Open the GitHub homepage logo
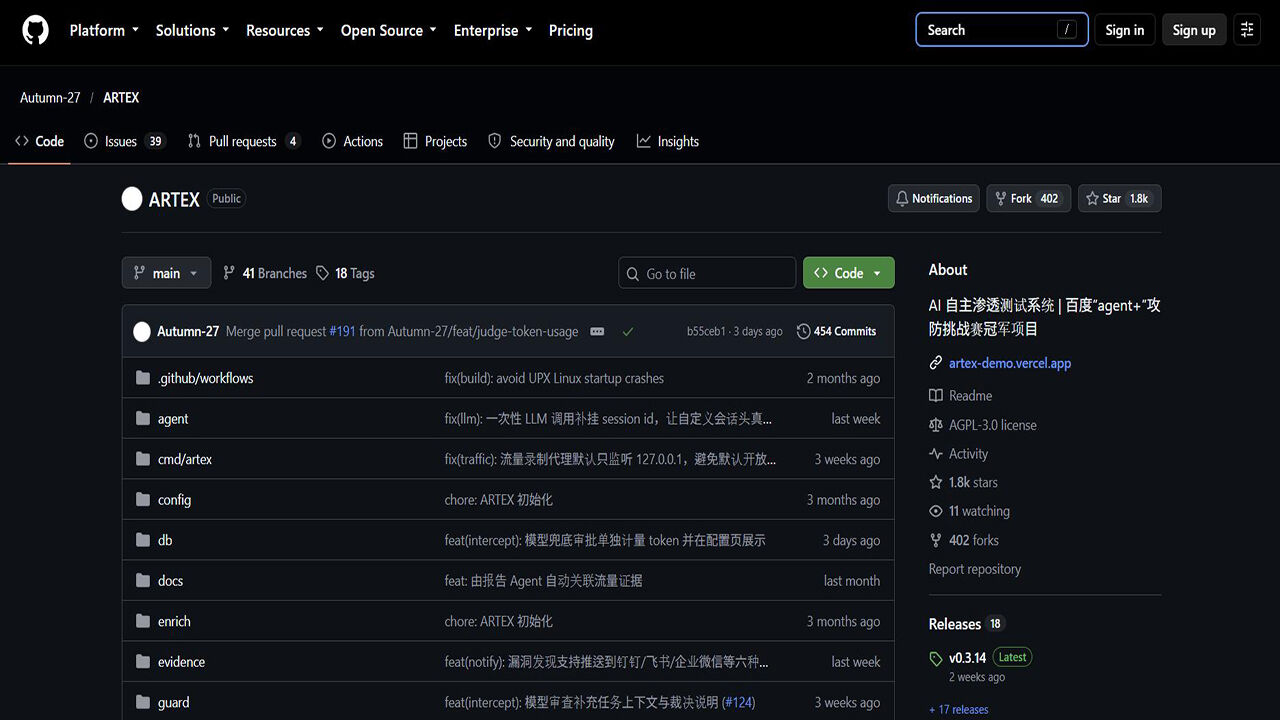1280x720 pixels. tap(35, 30)
